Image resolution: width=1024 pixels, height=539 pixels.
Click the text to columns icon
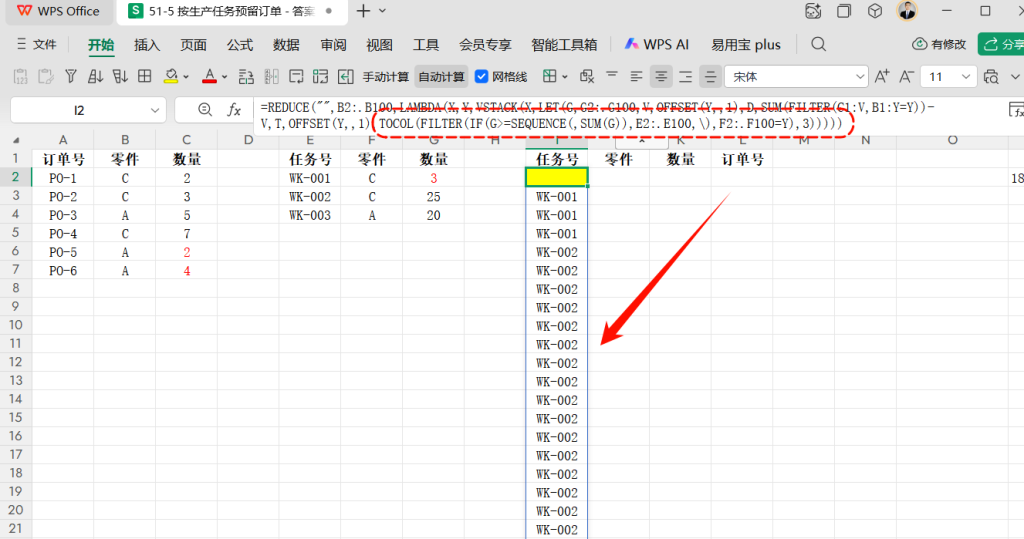click(x=271, y=76)
